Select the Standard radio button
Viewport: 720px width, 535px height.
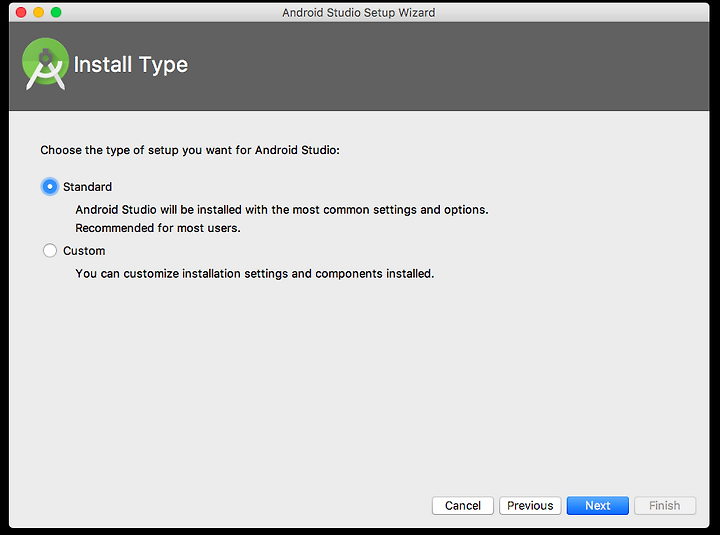coord(50,186)
